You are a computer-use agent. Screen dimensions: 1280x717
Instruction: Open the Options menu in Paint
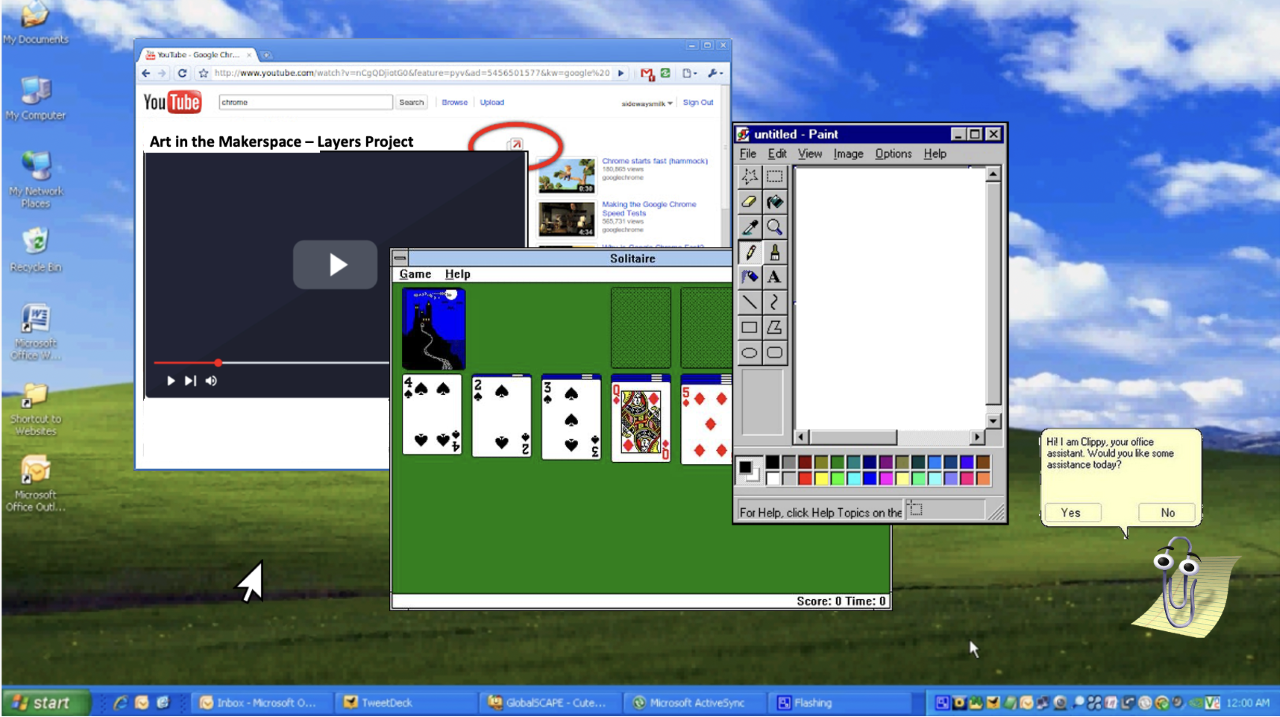click(893, 154)
